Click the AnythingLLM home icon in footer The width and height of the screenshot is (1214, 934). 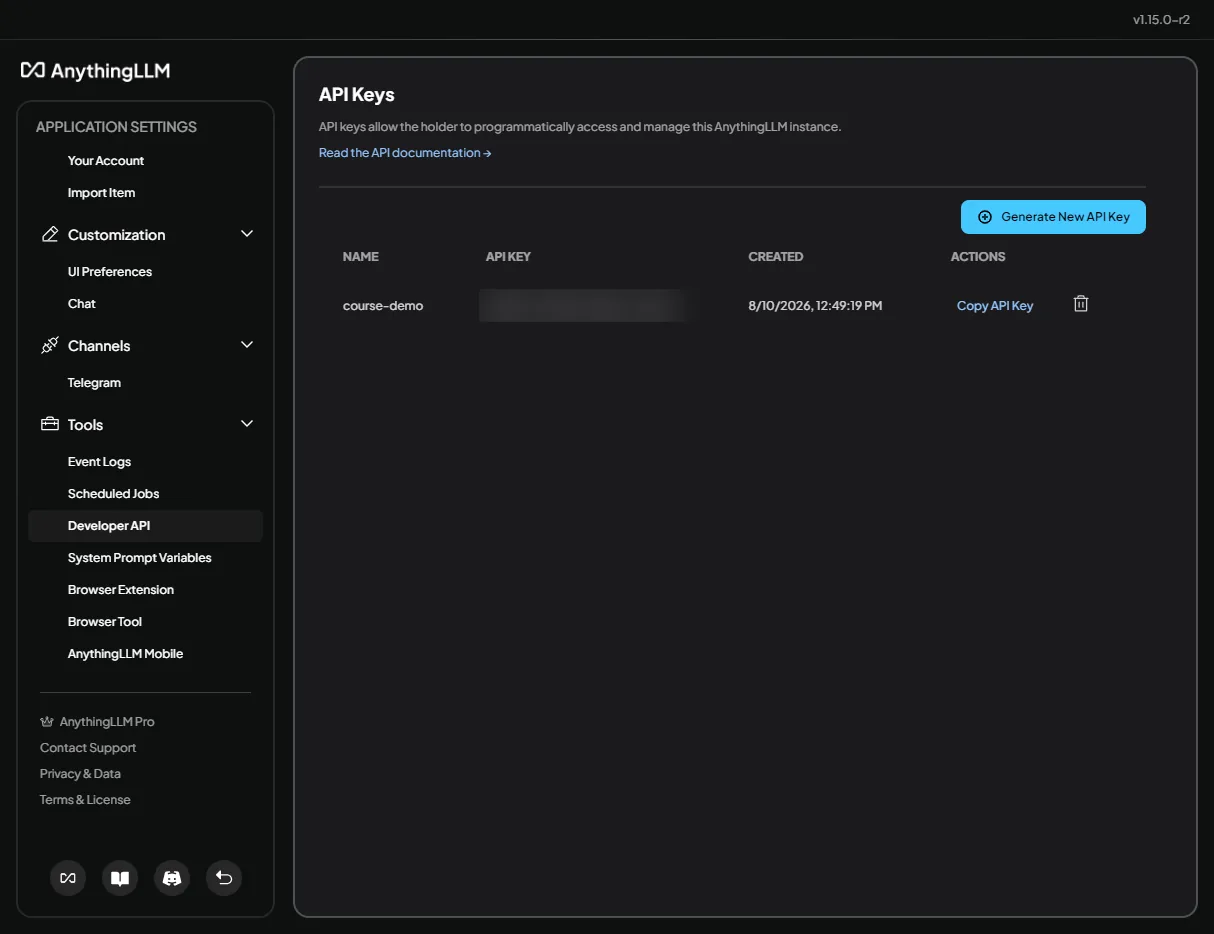[68, 878]
